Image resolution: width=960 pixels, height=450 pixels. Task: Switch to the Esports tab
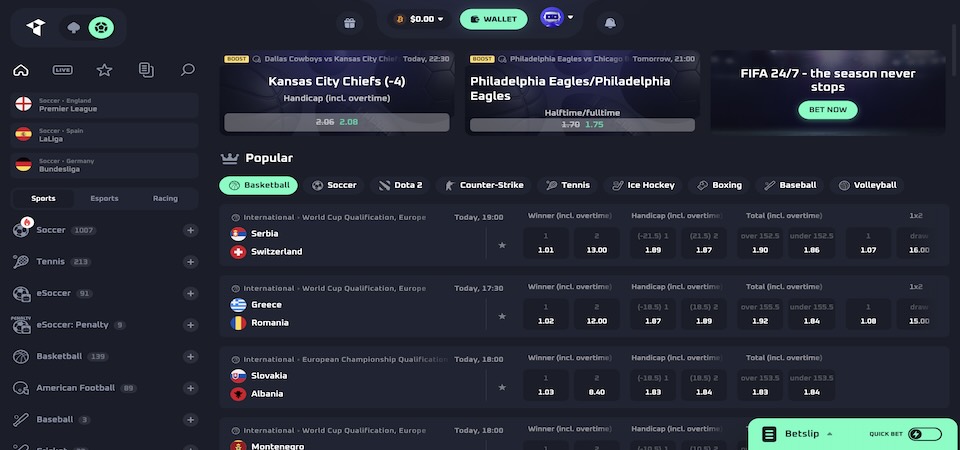click(x=104, y=198)
